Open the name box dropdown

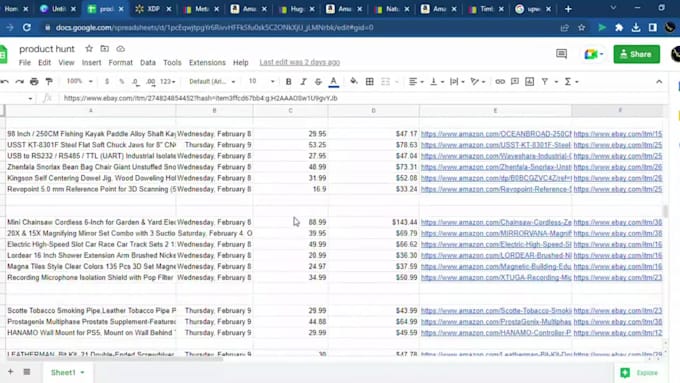tap(30, 98)
